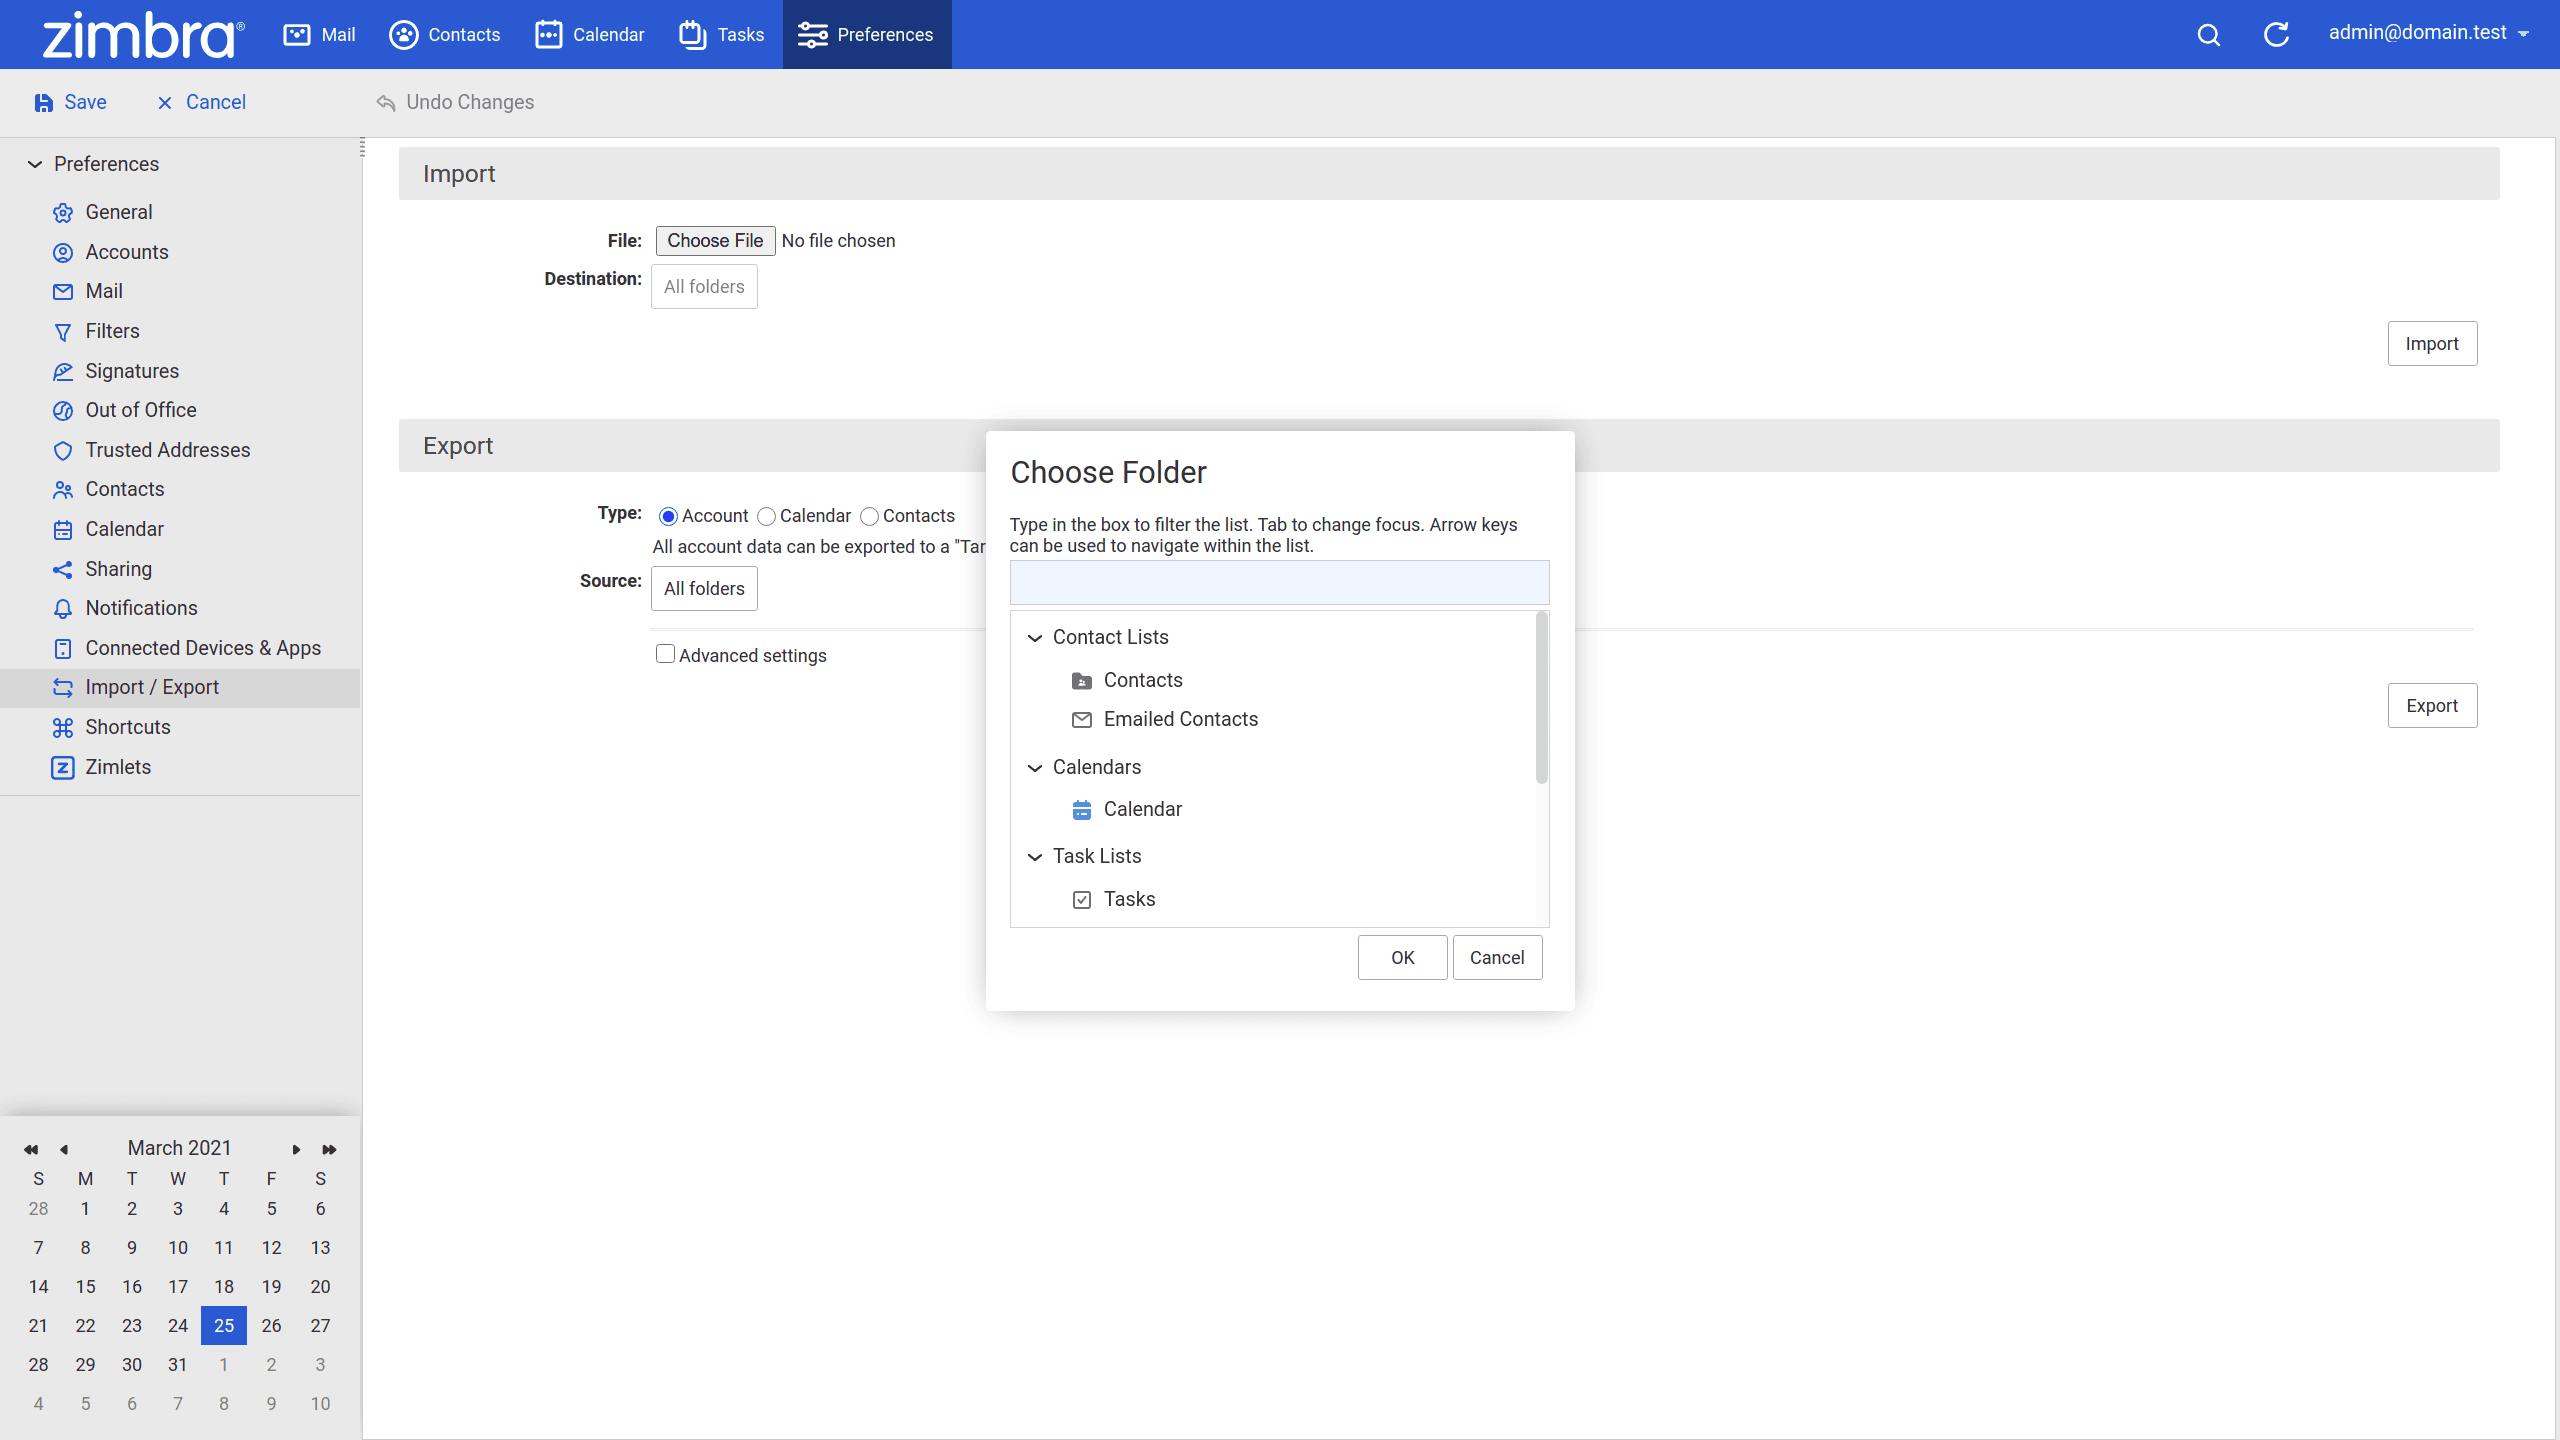Open Zimlets icon in sidebar
Screen dimensions: 2560x1440
tap(63, 768)
